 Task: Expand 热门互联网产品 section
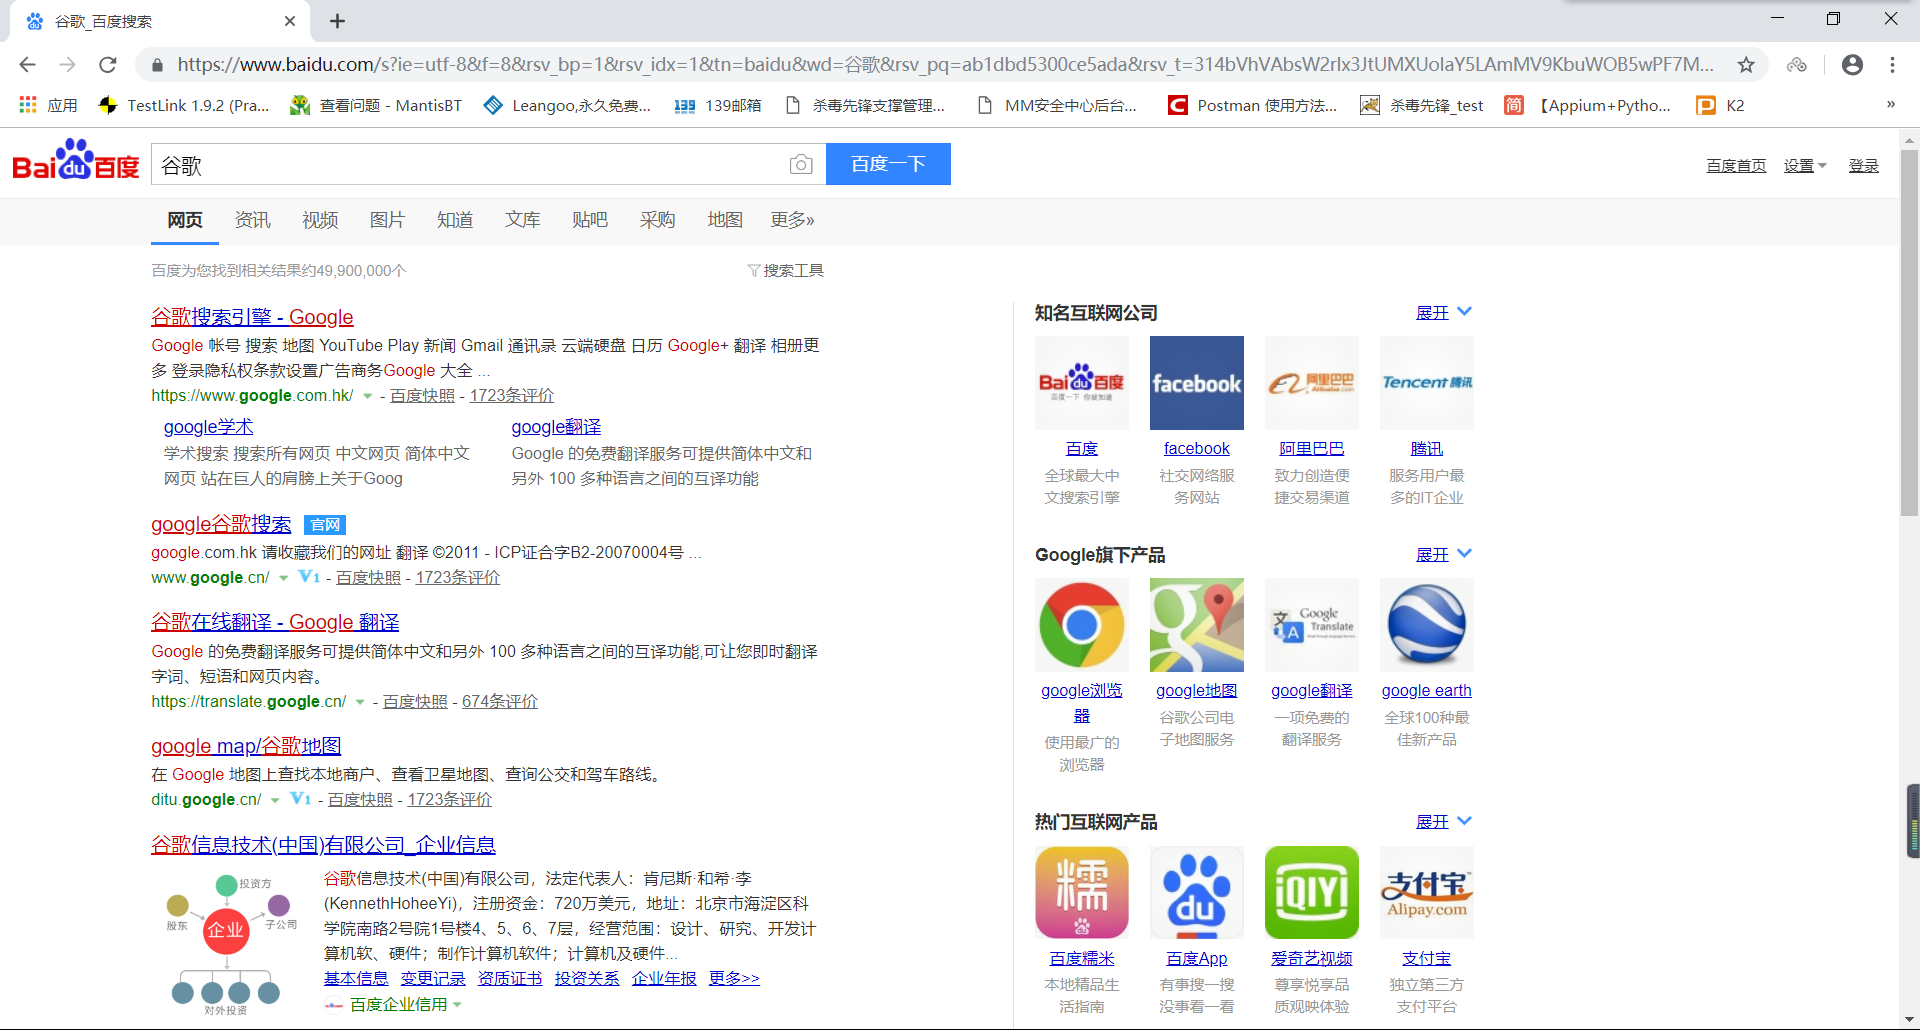(x=1444, y=822)
